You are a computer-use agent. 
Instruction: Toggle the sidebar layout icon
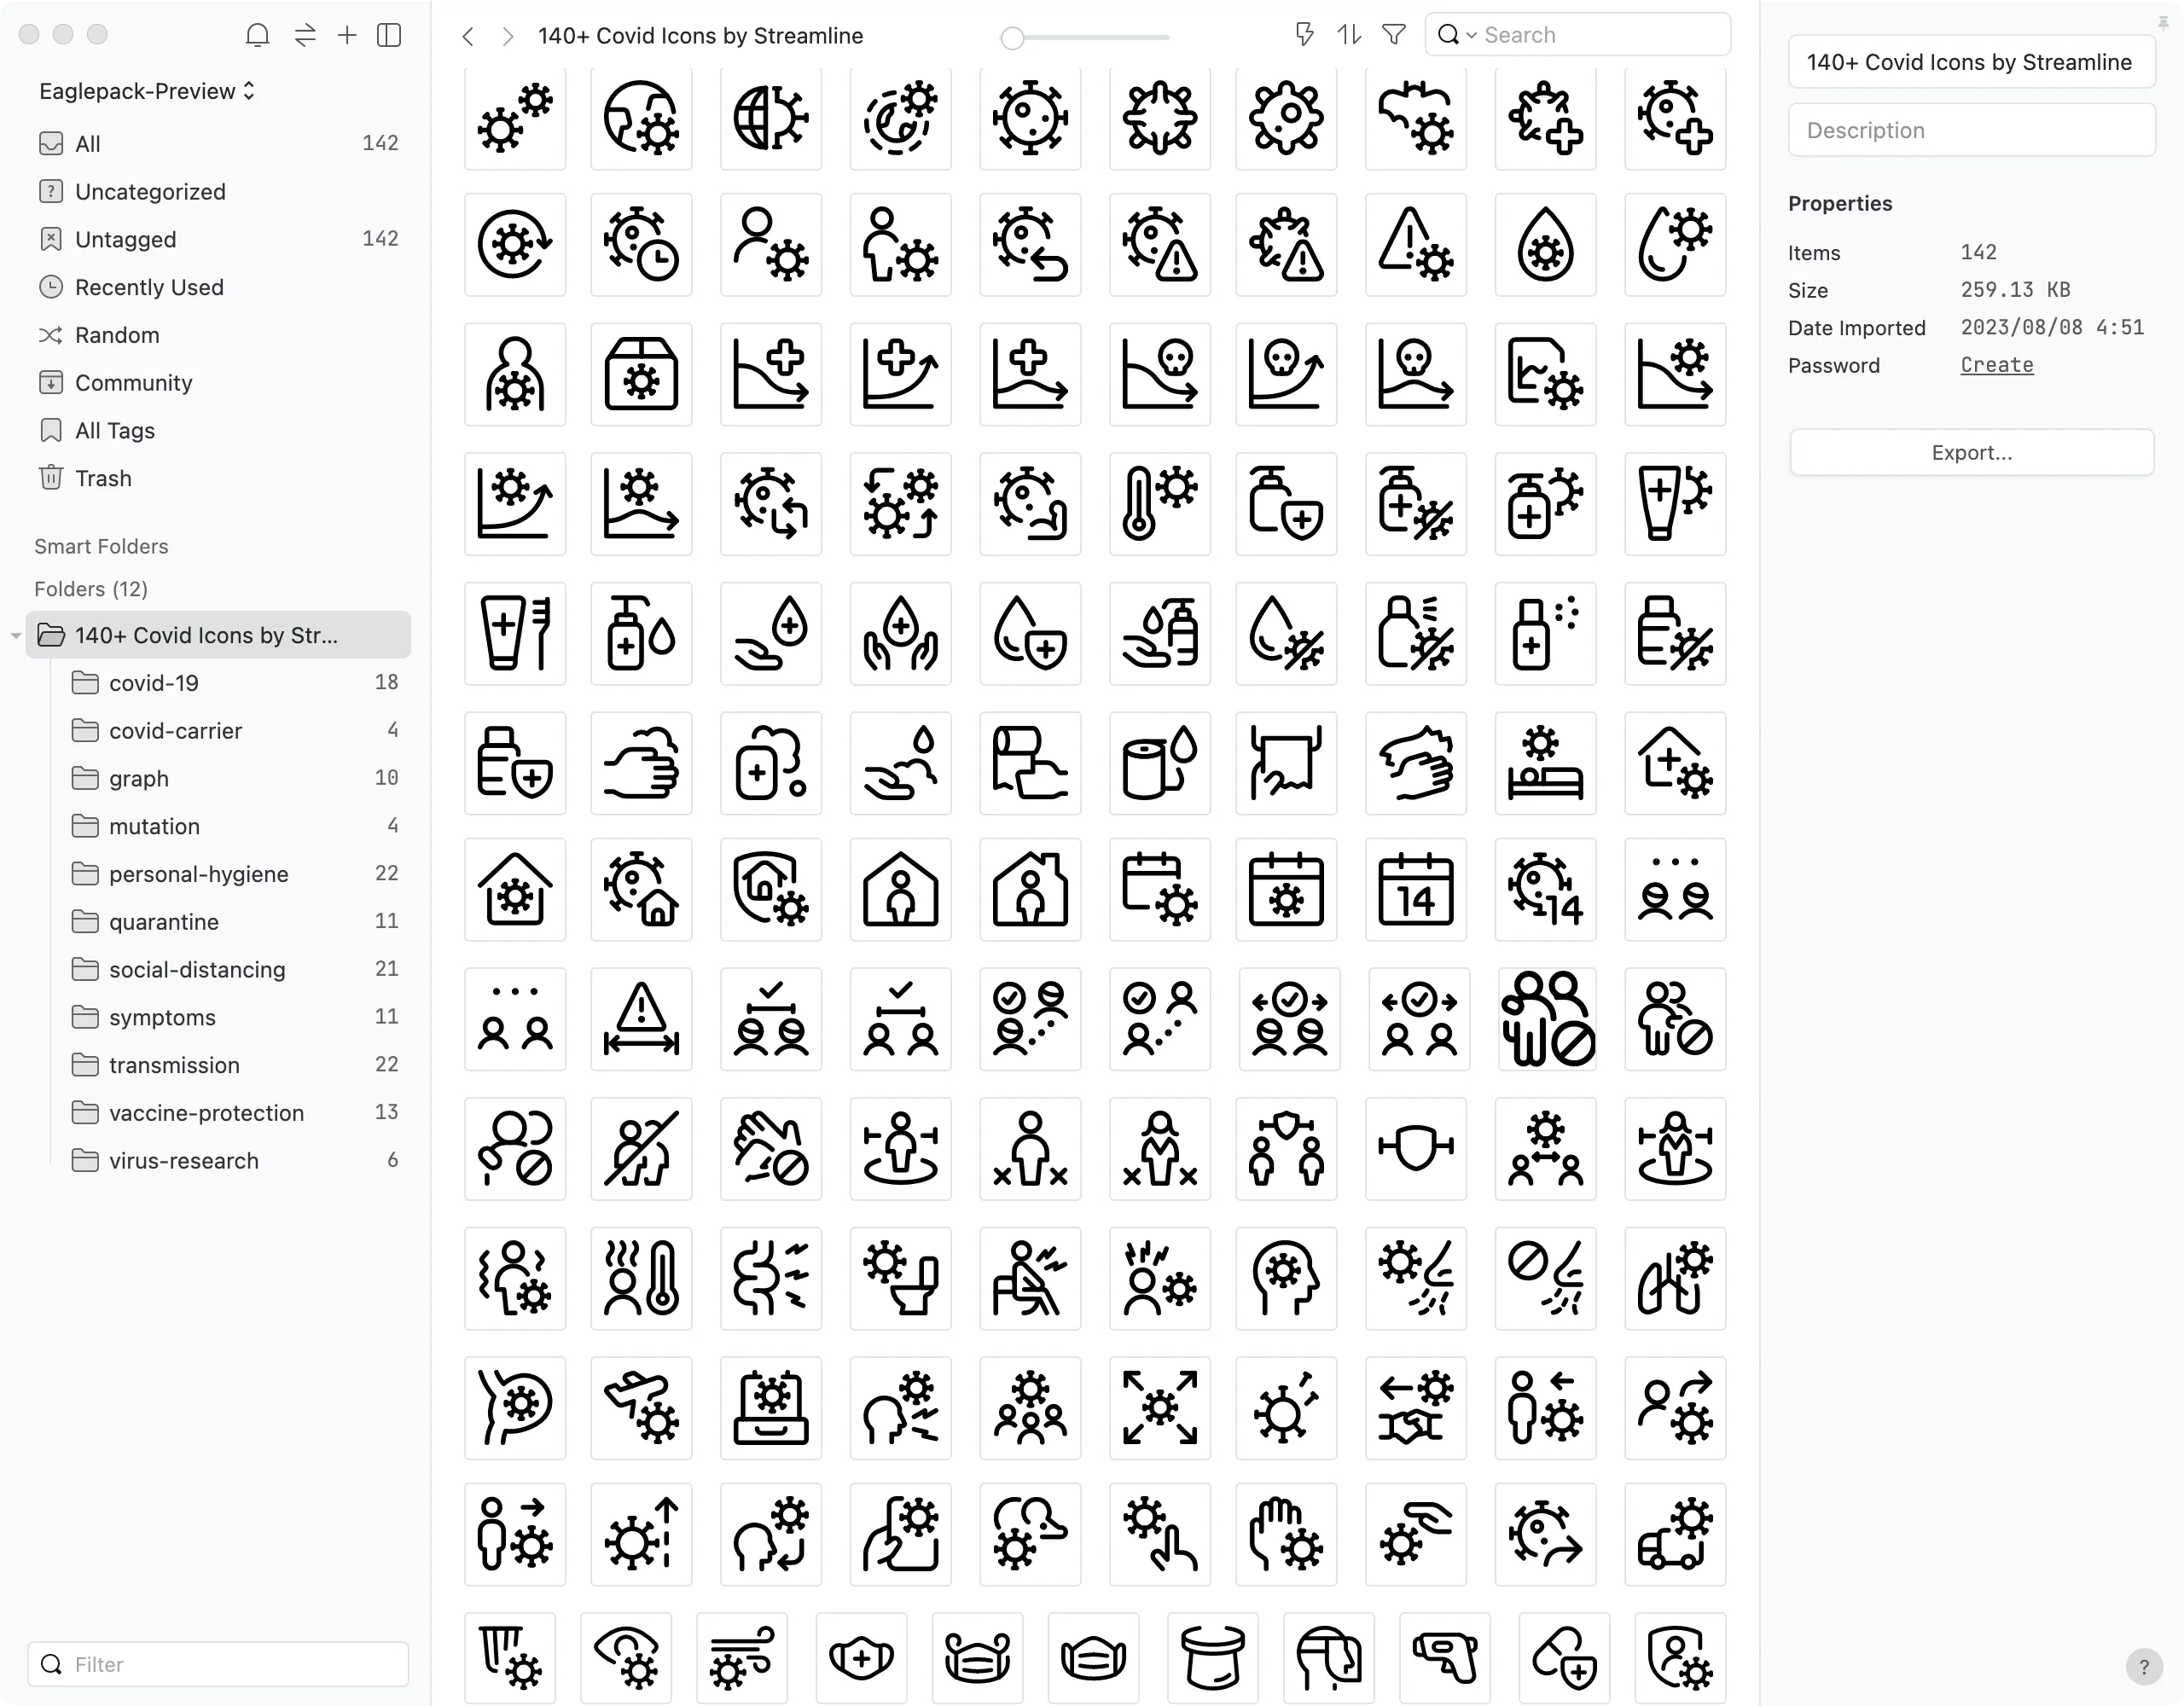click(x=389, y=35)
